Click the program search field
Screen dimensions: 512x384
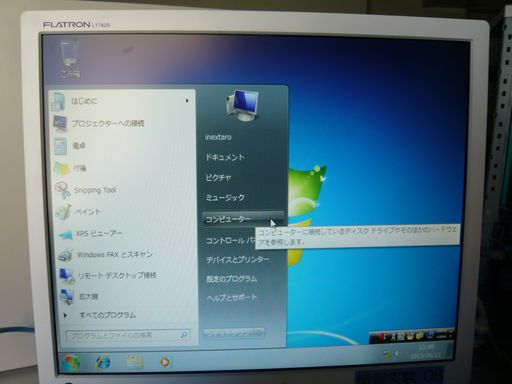(128, 335)
